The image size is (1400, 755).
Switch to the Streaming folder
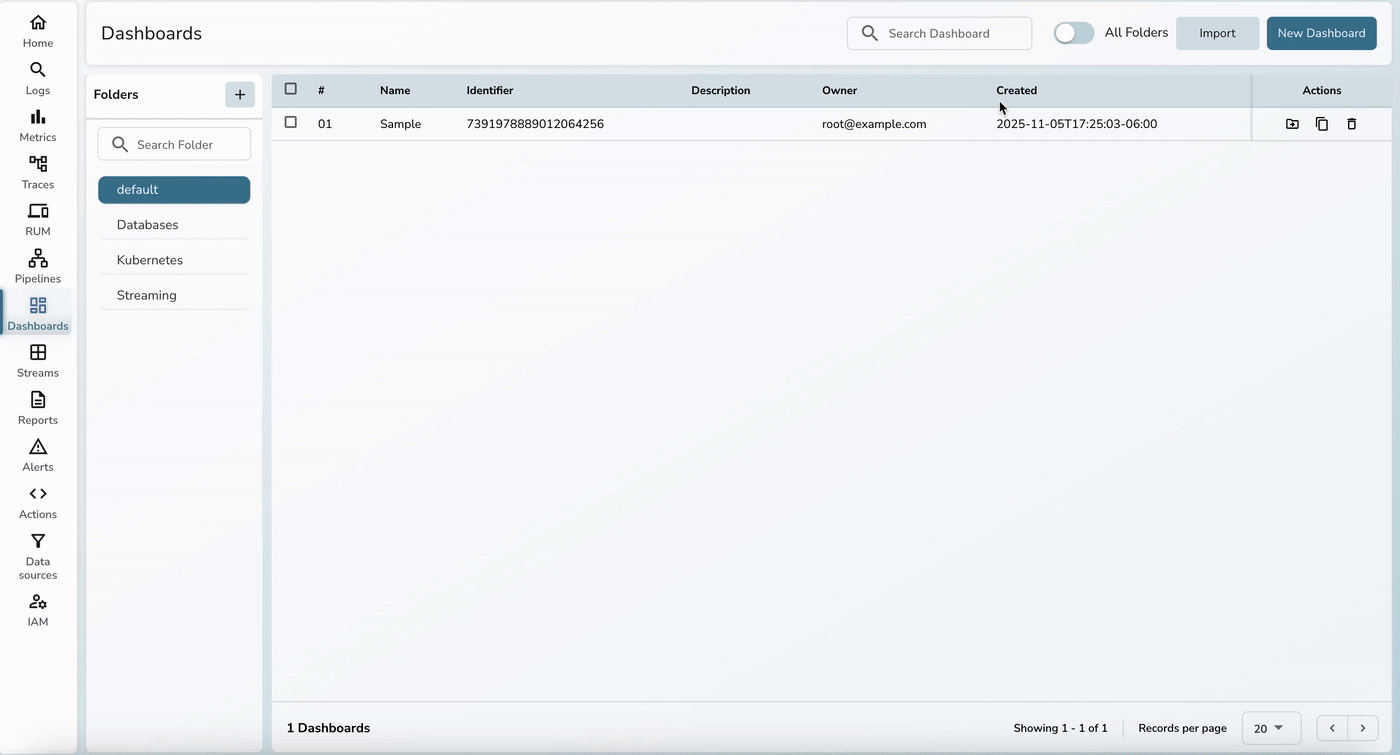(146, 294)
